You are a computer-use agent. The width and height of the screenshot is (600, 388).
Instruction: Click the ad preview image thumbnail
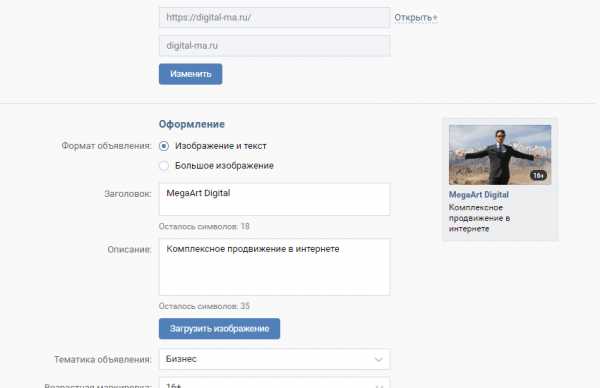point(500,155)
